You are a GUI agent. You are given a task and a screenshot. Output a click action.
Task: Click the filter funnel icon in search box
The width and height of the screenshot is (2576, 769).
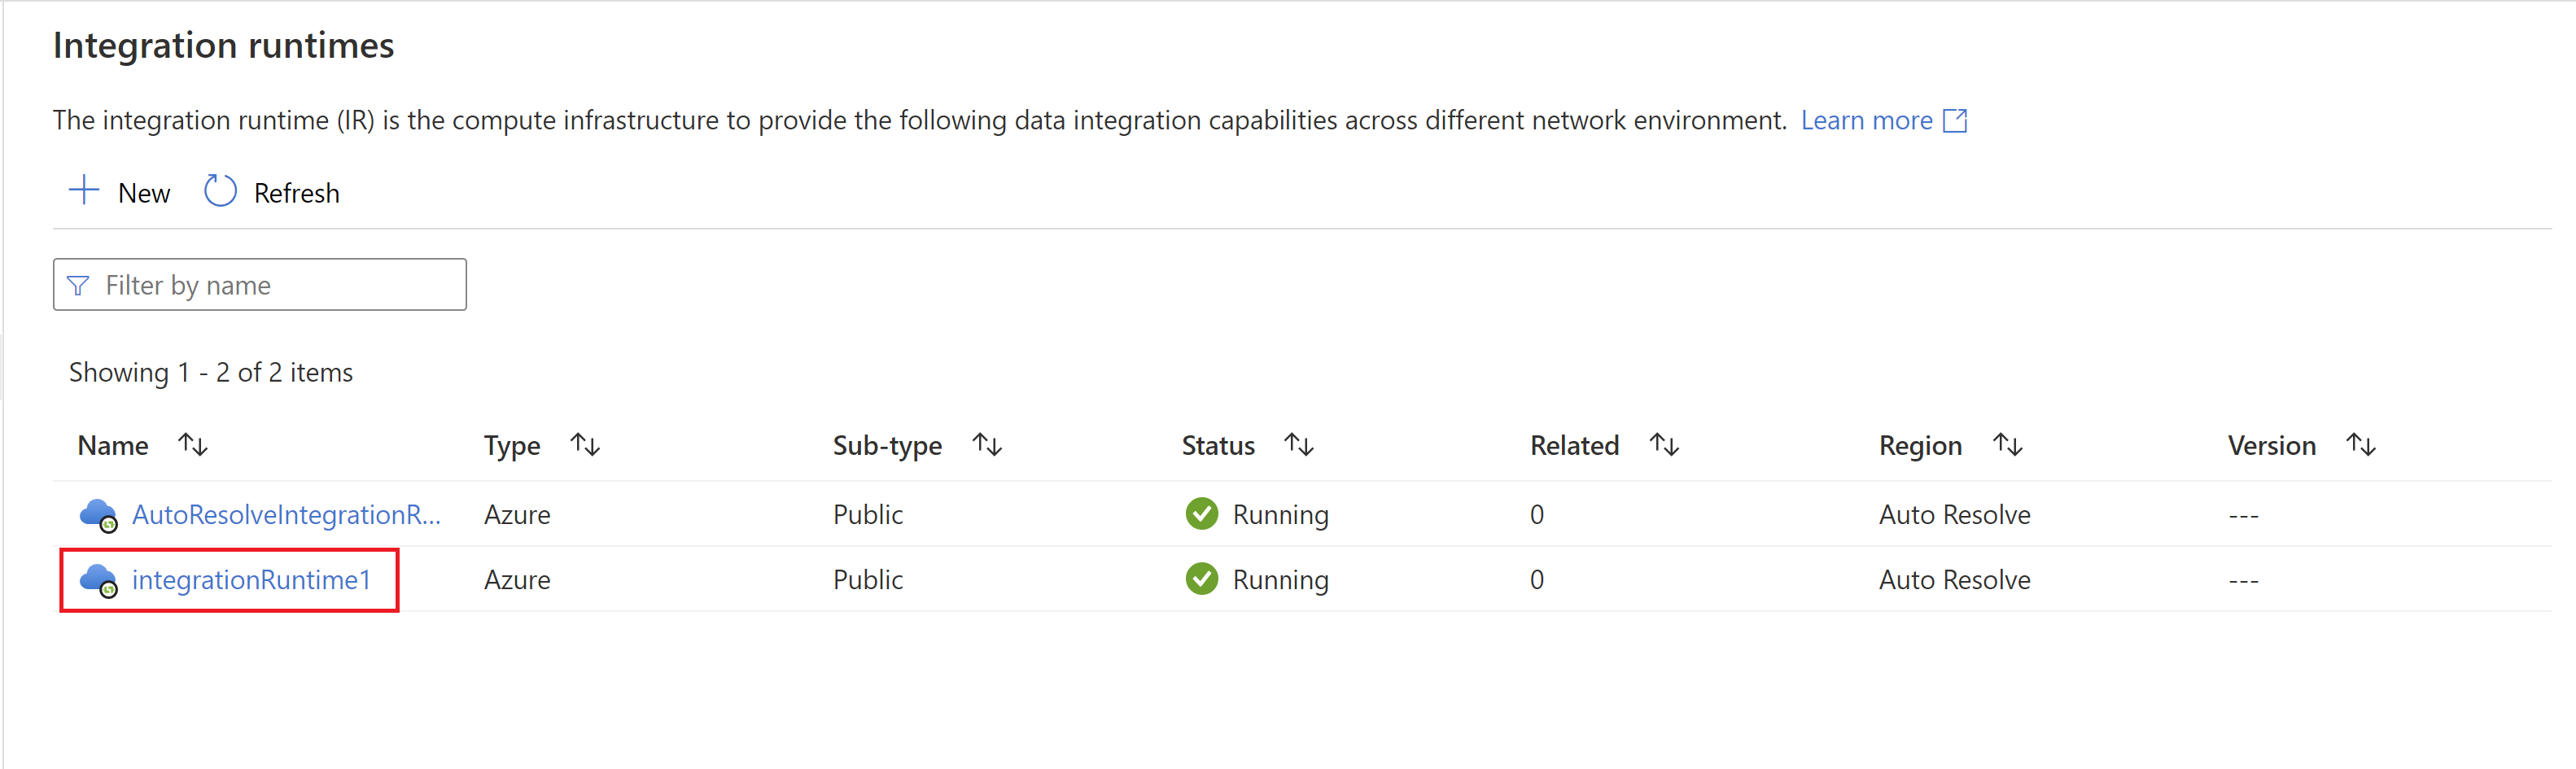point(78,285)
